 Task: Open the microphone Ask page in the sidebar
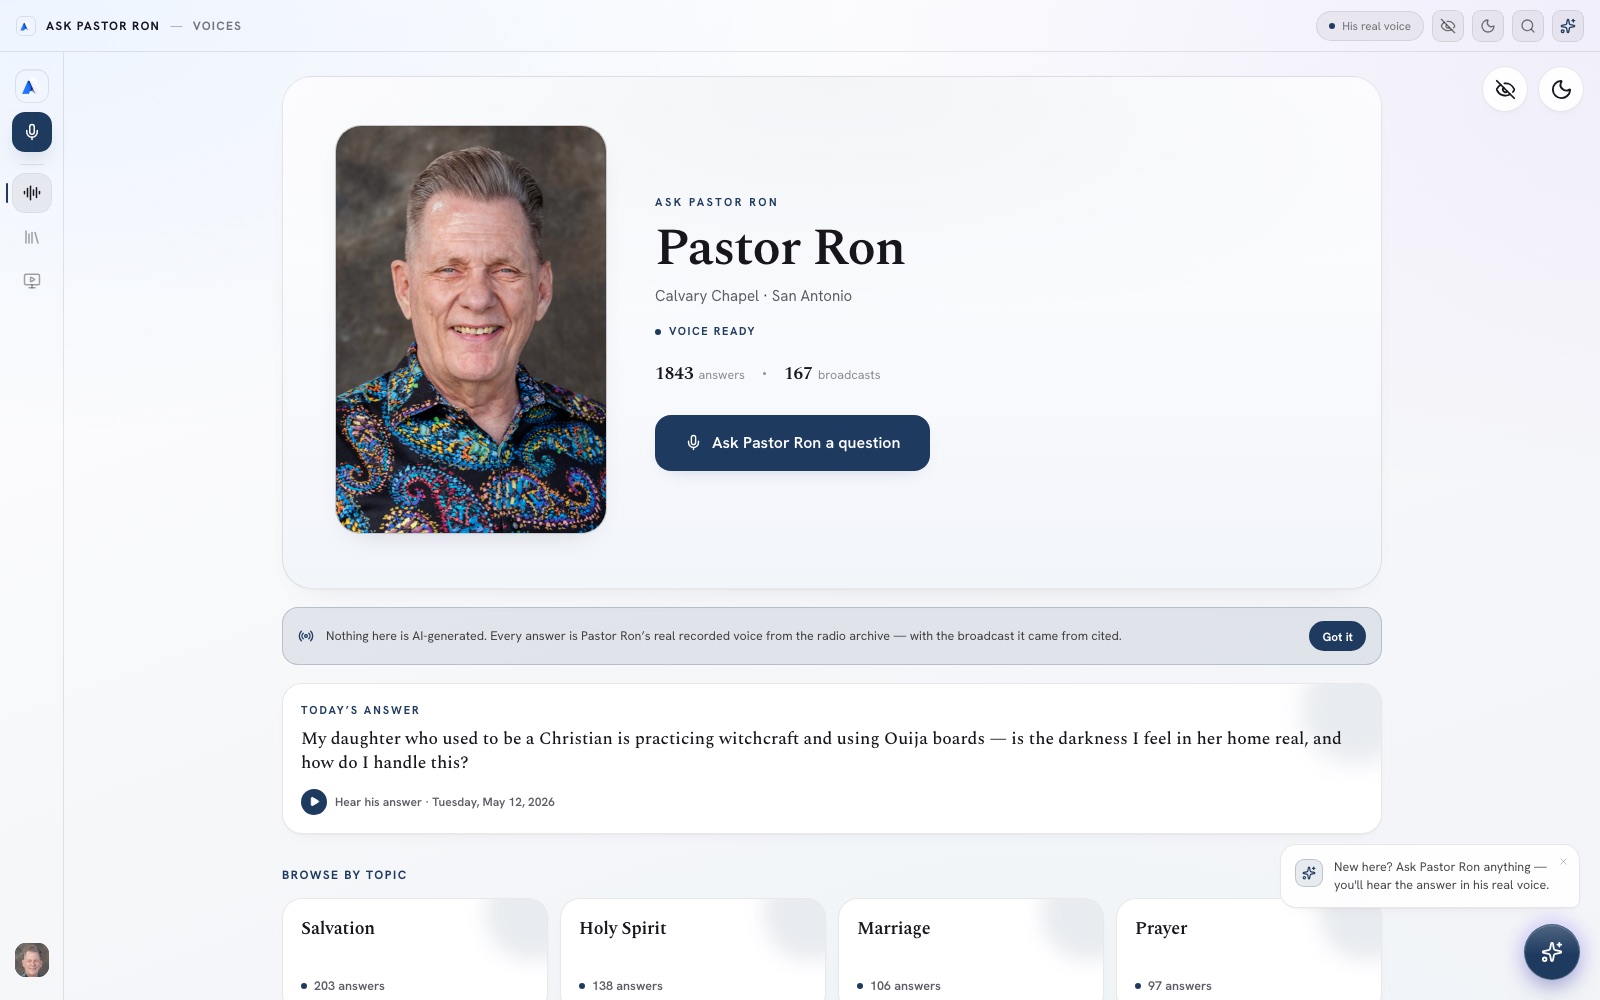click(32, 132)
